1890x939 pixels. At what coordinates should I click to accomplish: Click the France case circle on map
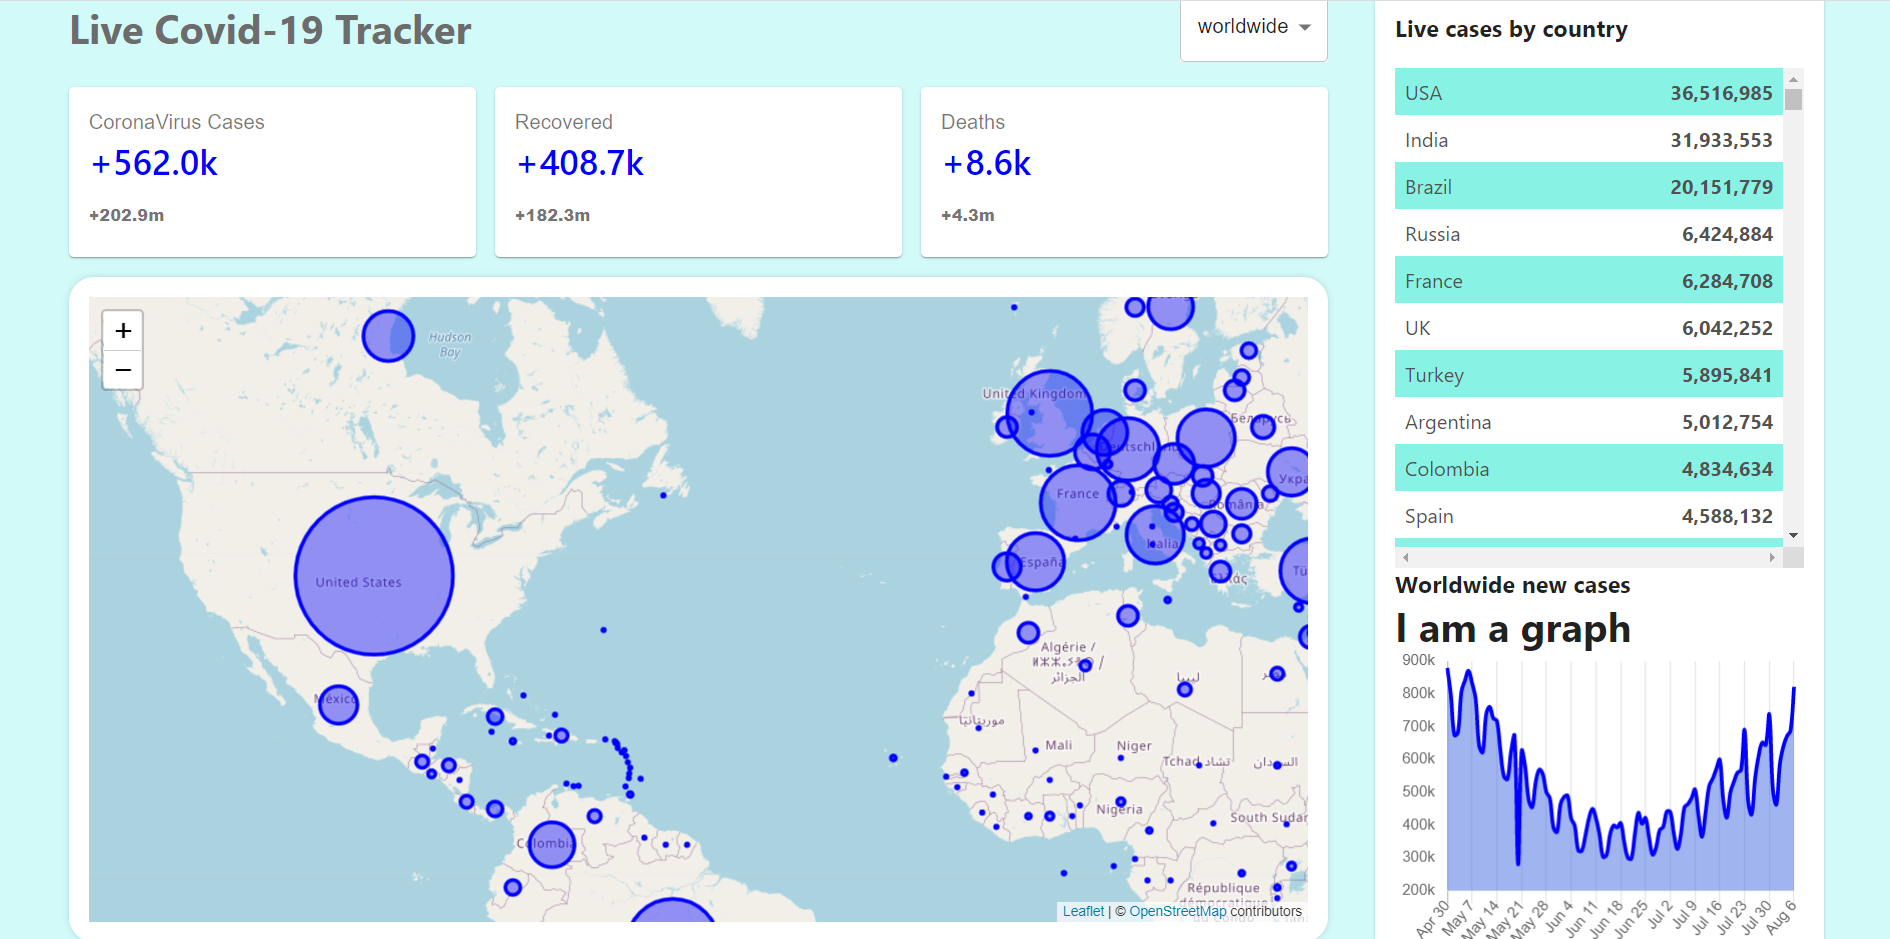(1078, 502)
